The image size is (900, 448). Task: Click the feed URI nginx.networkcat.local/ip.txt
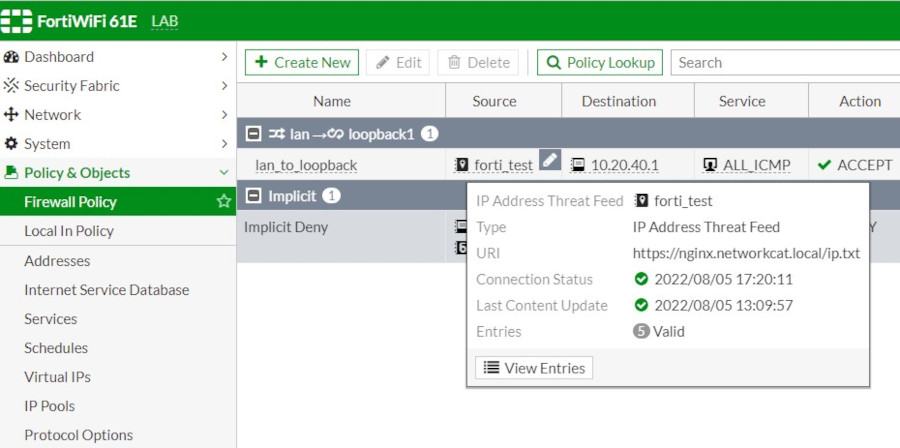pos(746,253)
